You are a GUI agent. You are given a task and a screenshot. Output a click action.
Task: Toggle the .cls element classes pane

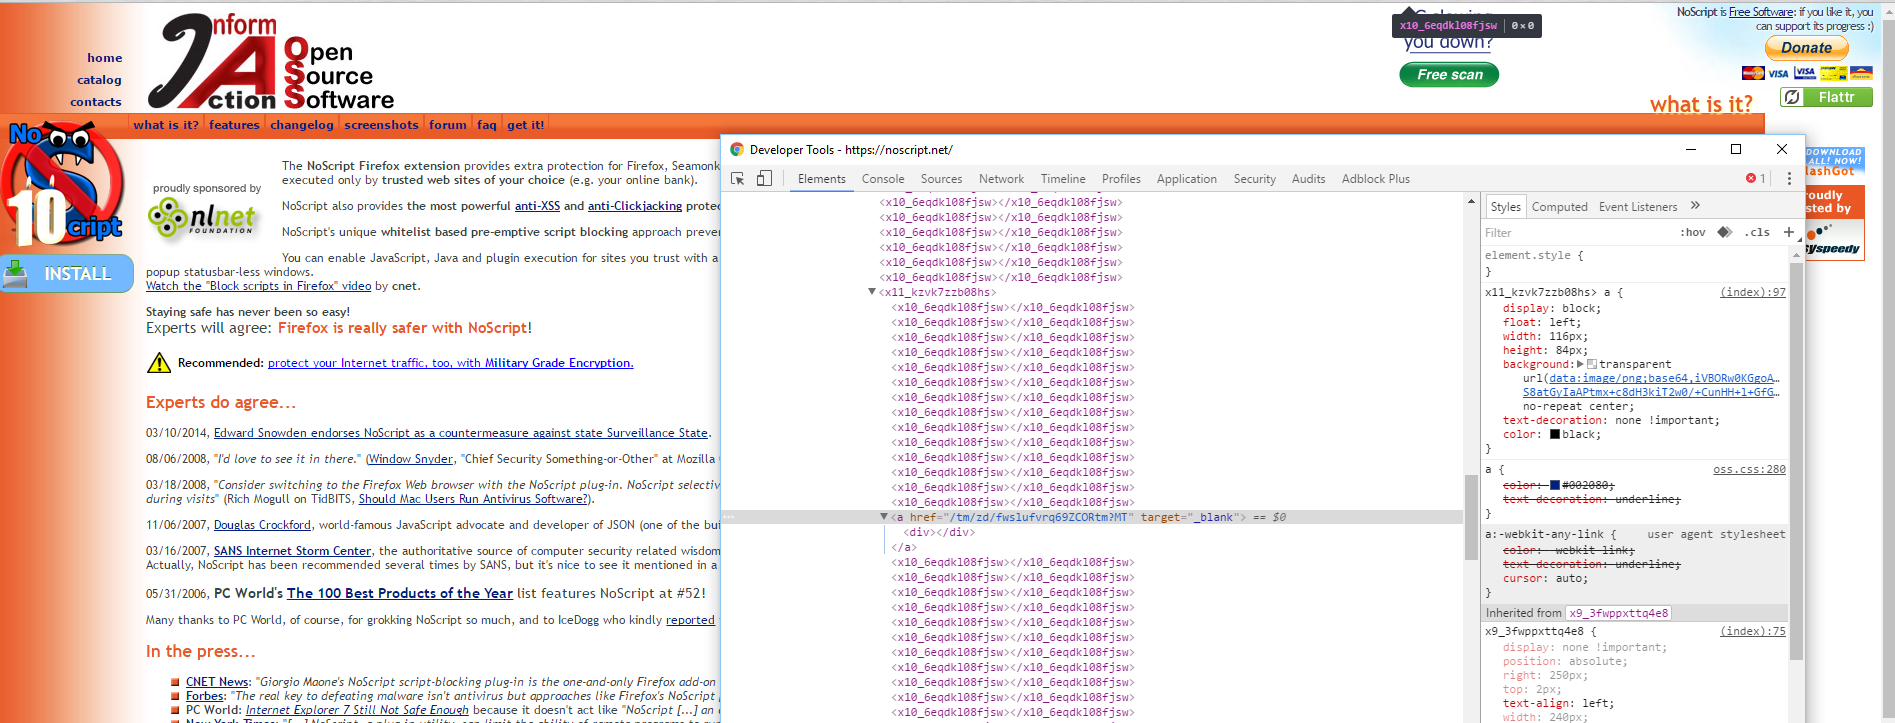pyautogui.click(x=1757, y=232)
